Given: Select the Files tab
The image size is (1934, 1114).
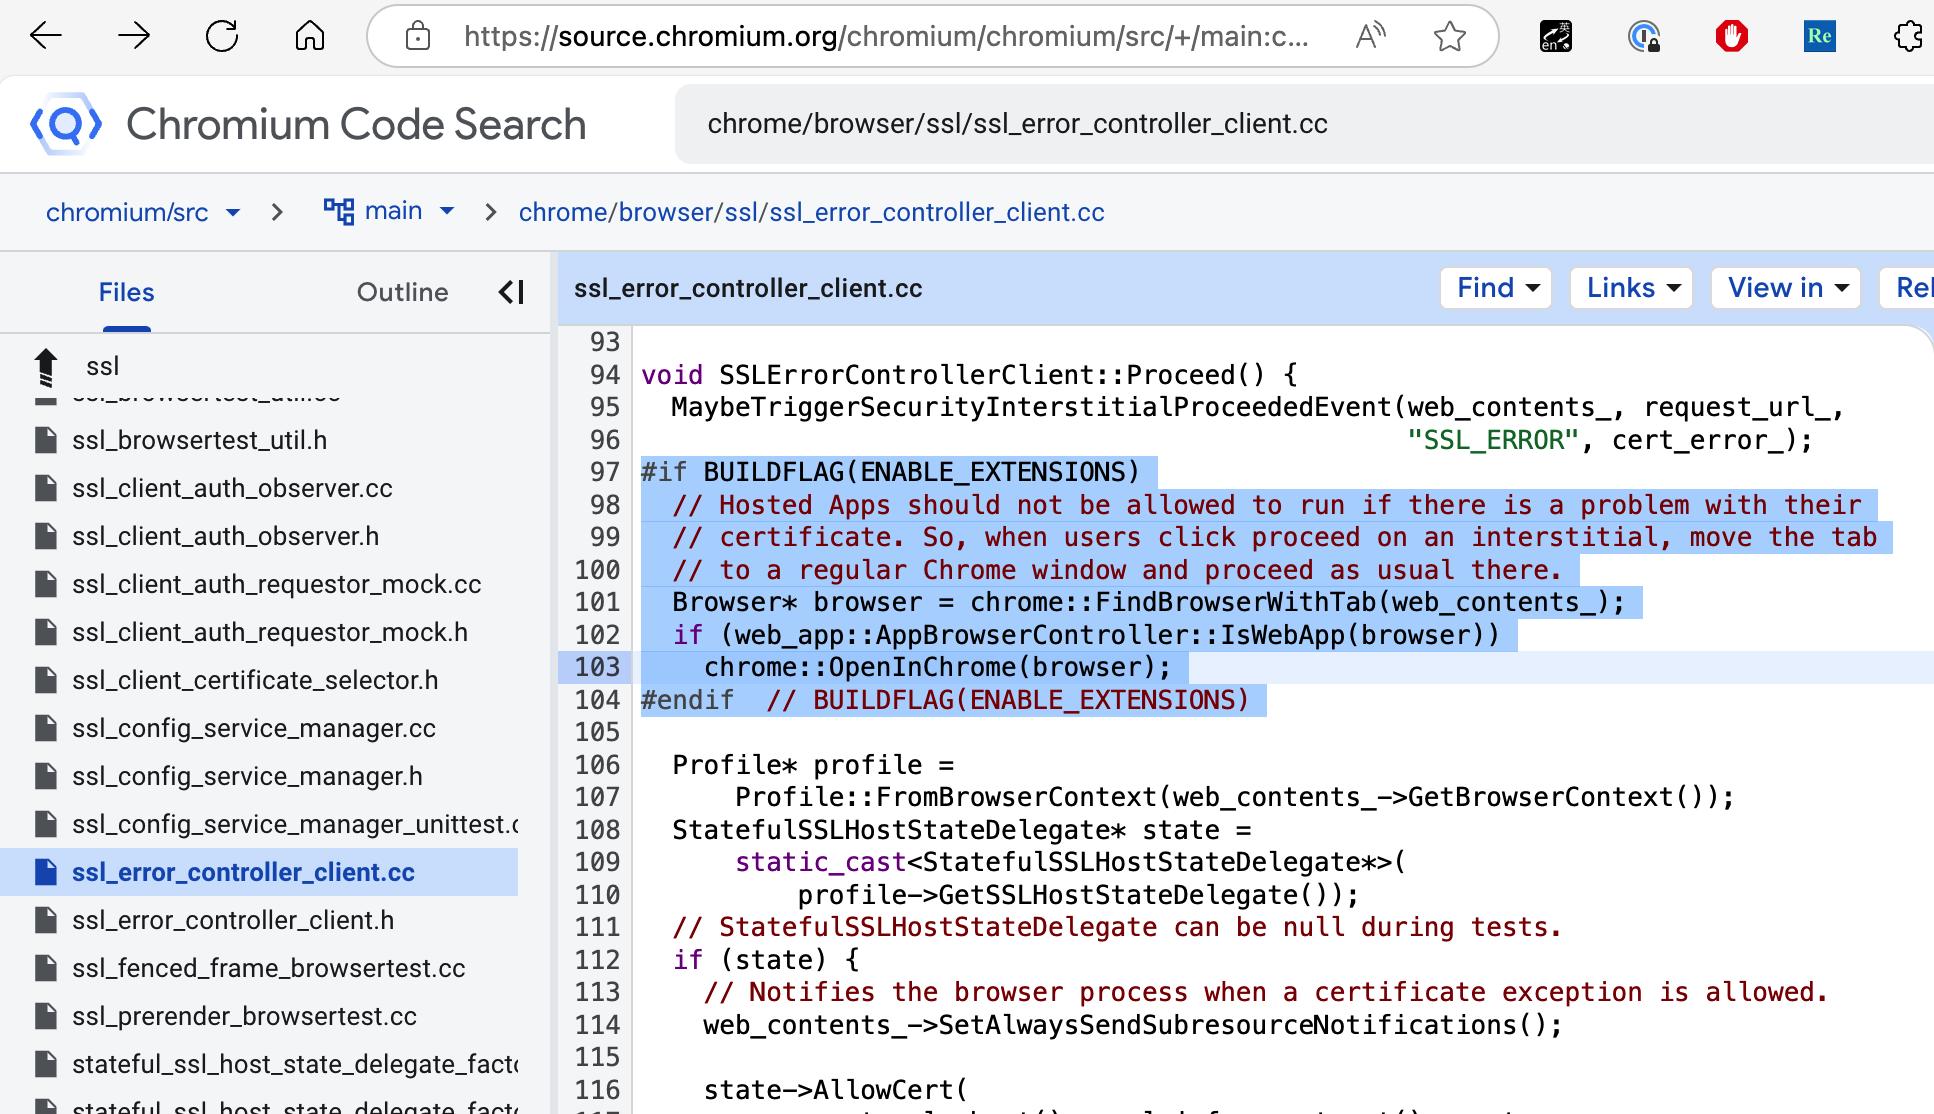Looking at the screenshot, I should [x=126, y=292].
